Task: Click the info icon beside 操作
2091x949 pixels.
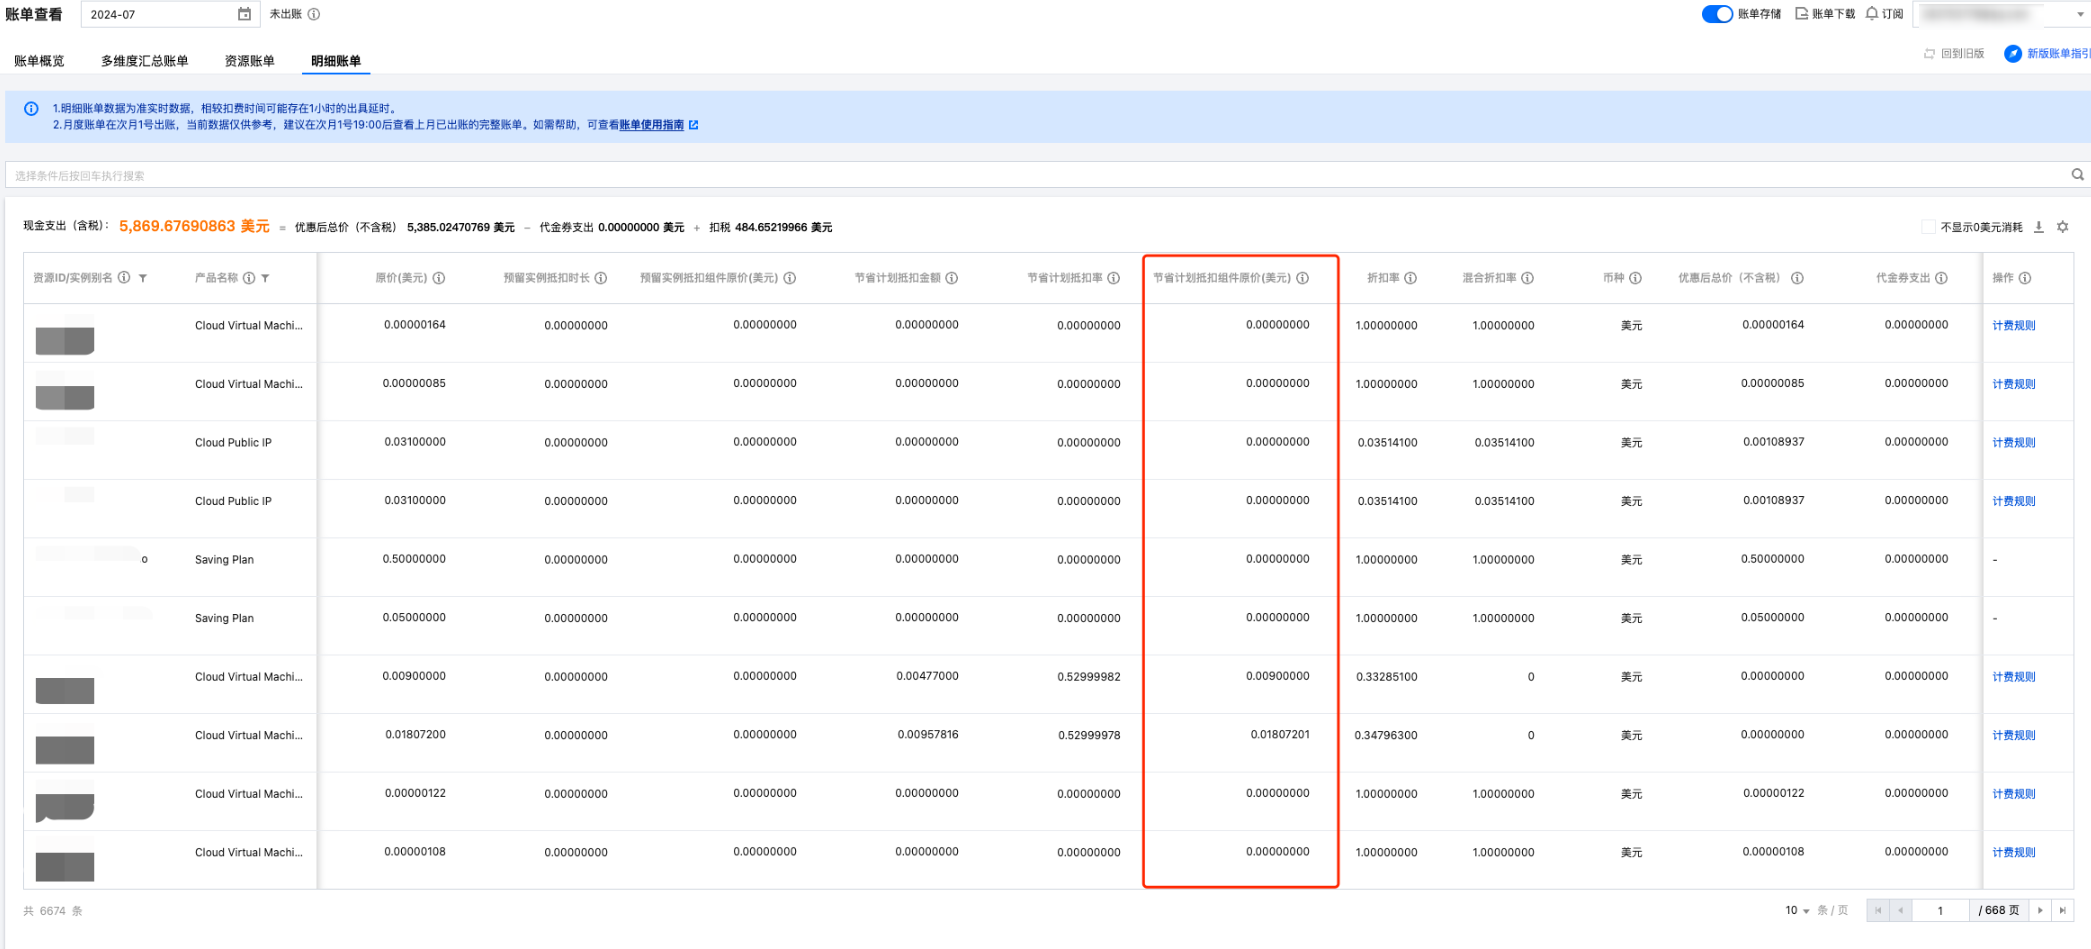Action: click(x=2025, y=278)
